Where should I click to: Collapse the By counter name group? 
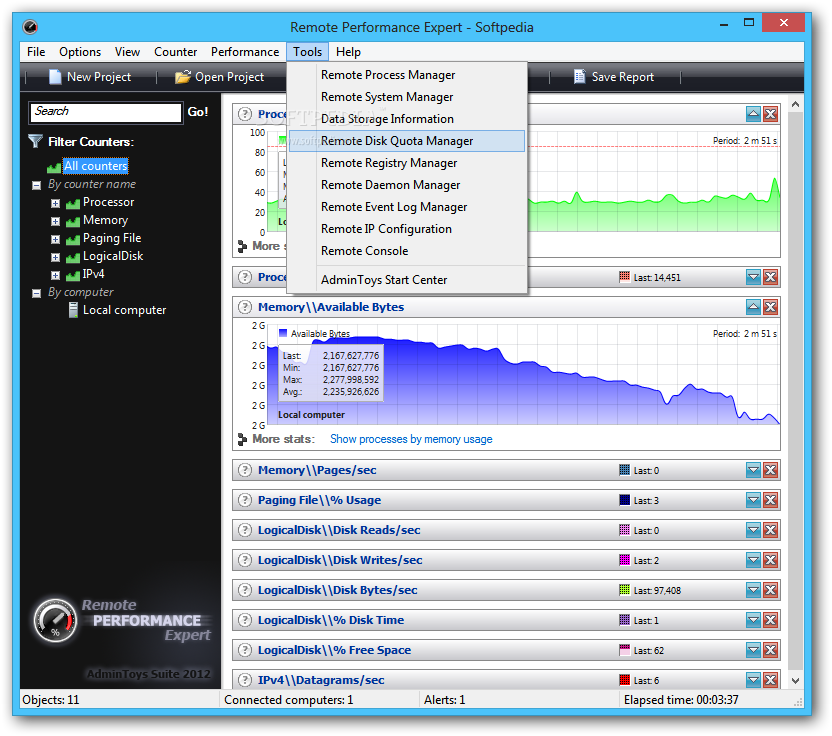pos(37,186)
